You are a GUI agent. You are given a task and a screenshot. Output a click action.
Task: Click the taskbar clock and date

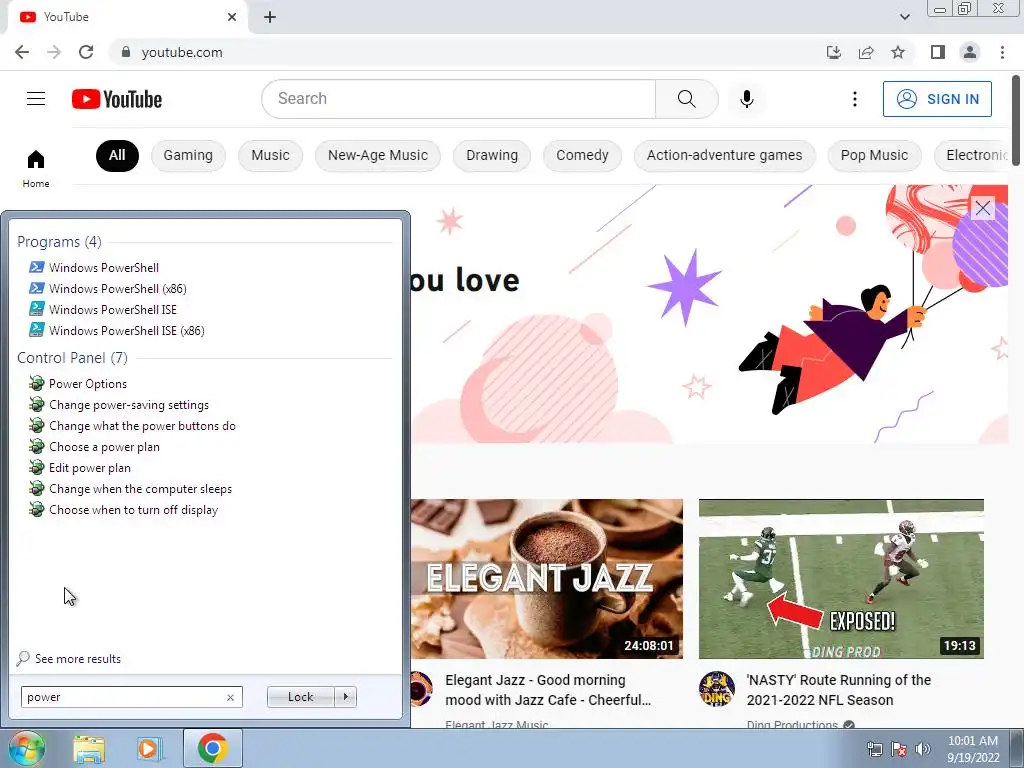coord(973,749)
